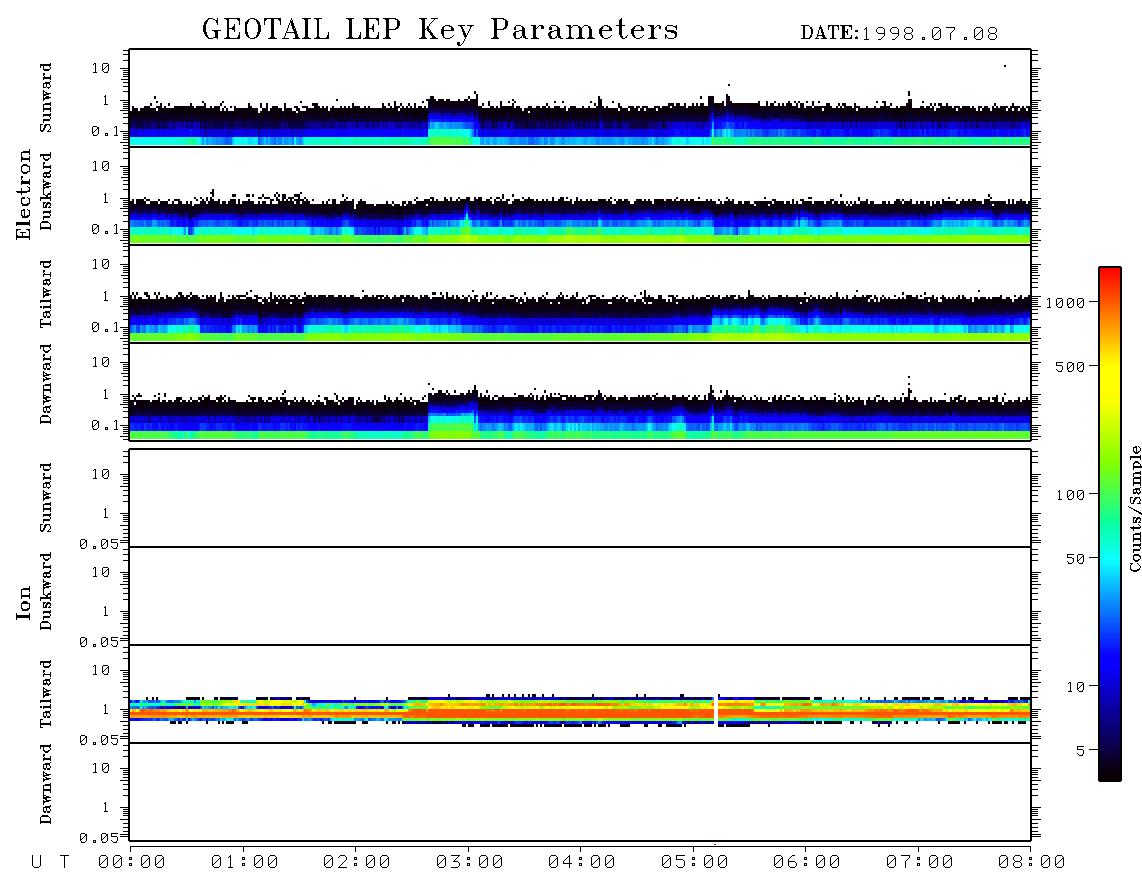Click the "07:00" time tick label

tap(920, 862)
